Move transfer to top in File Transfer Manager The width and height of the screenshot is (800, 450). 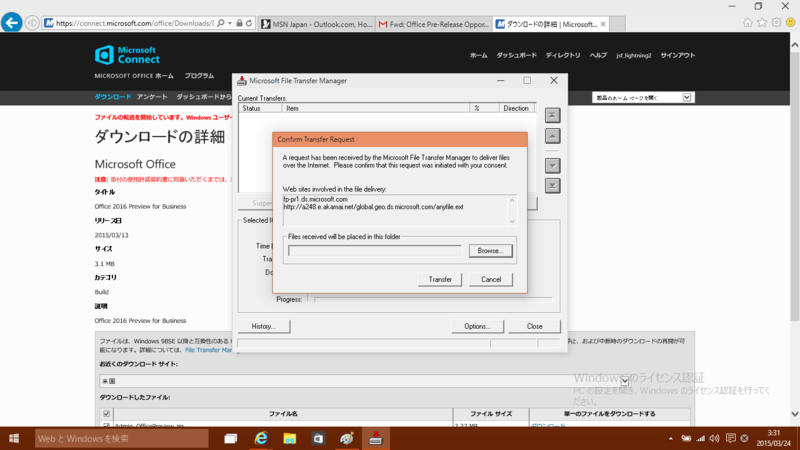[552, 115]
